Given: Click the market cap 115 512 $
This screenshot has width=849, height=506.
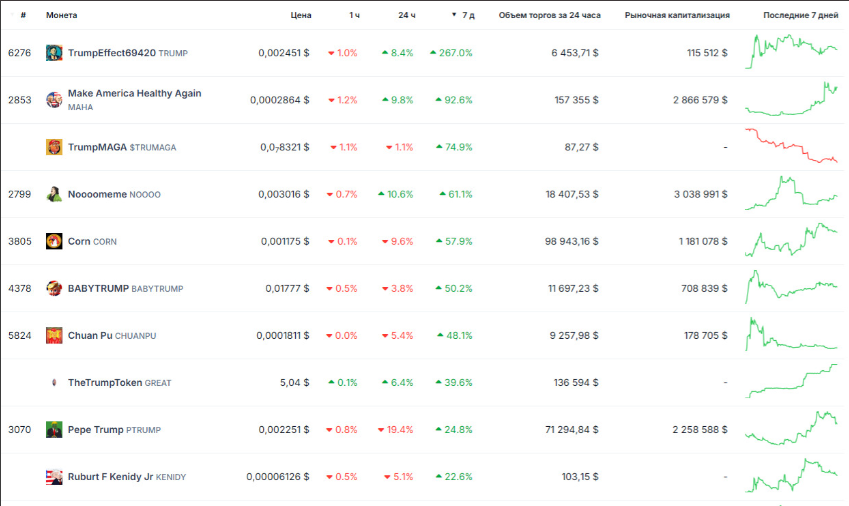Looking at the screenshot, I should coord(707,53).
